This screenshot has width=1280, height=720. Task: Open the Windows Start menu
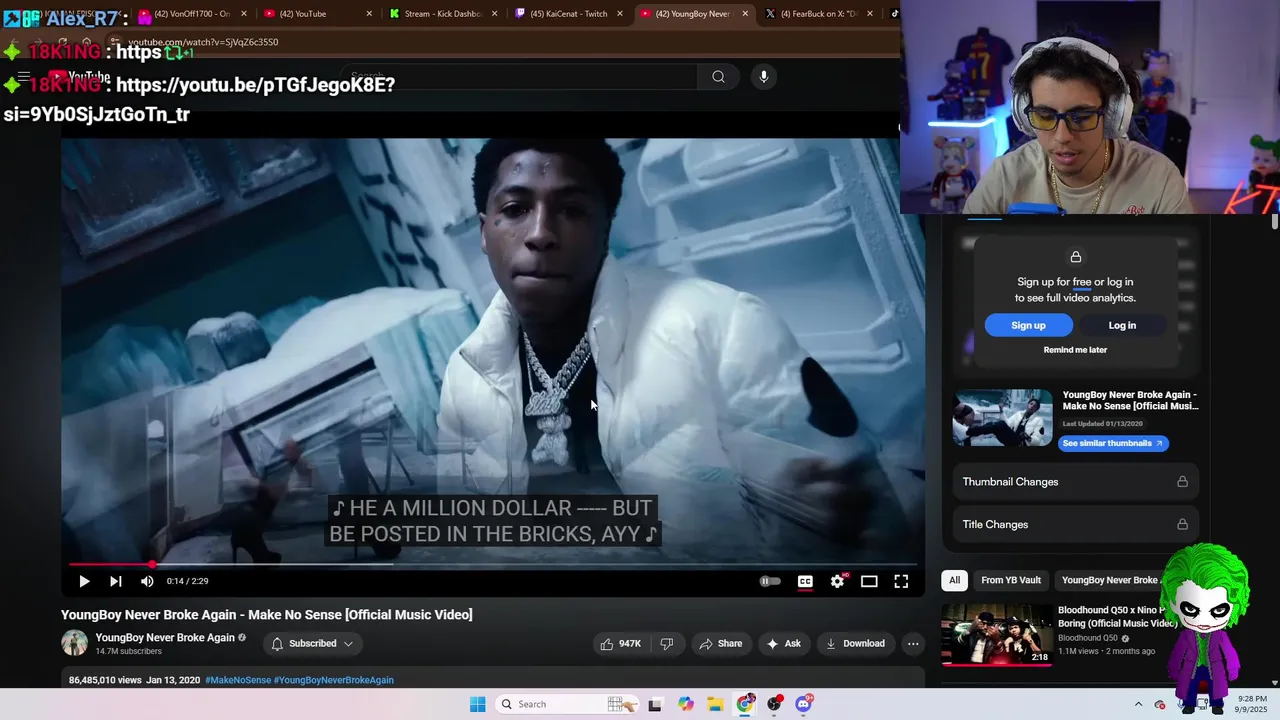(x=478, y=704)
